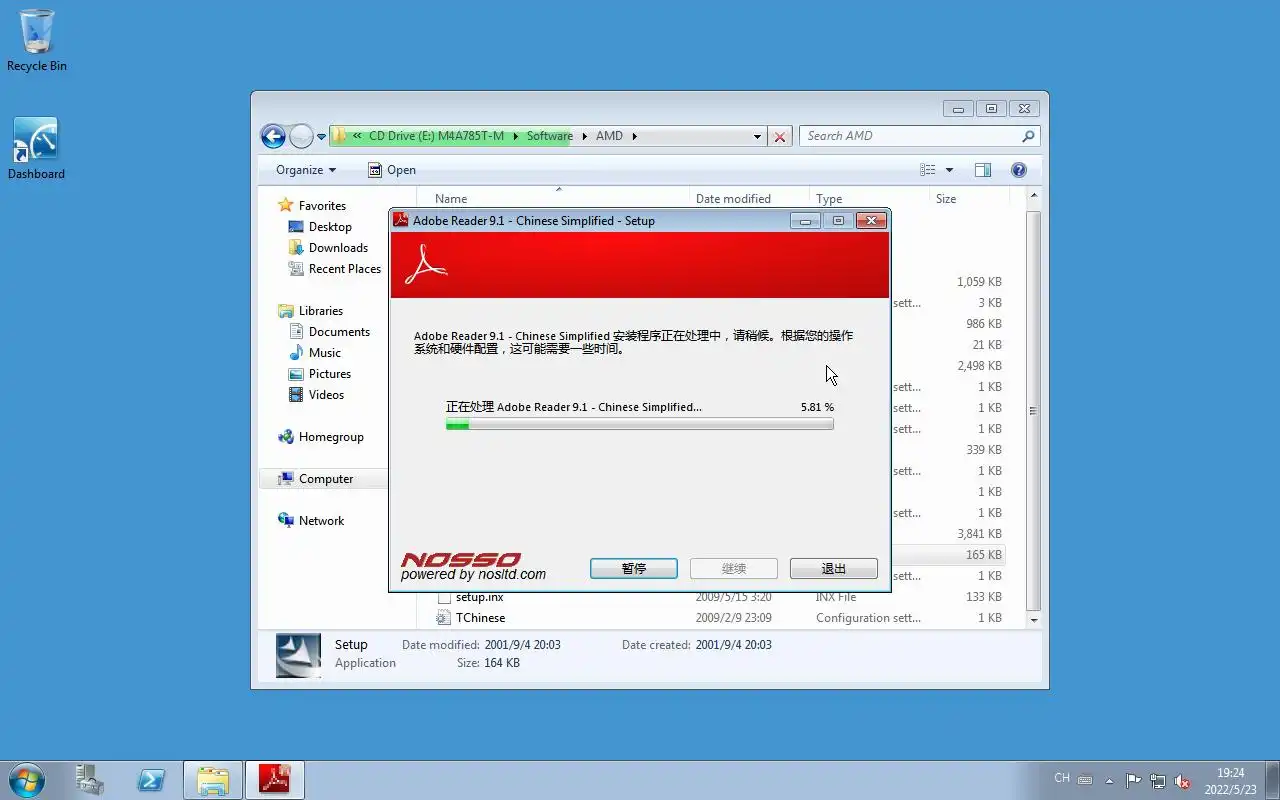Click the Explorer vertical scrollbar
Image resolution: width=1280 pixels, height=800 pixels.
click(1034, 410)
